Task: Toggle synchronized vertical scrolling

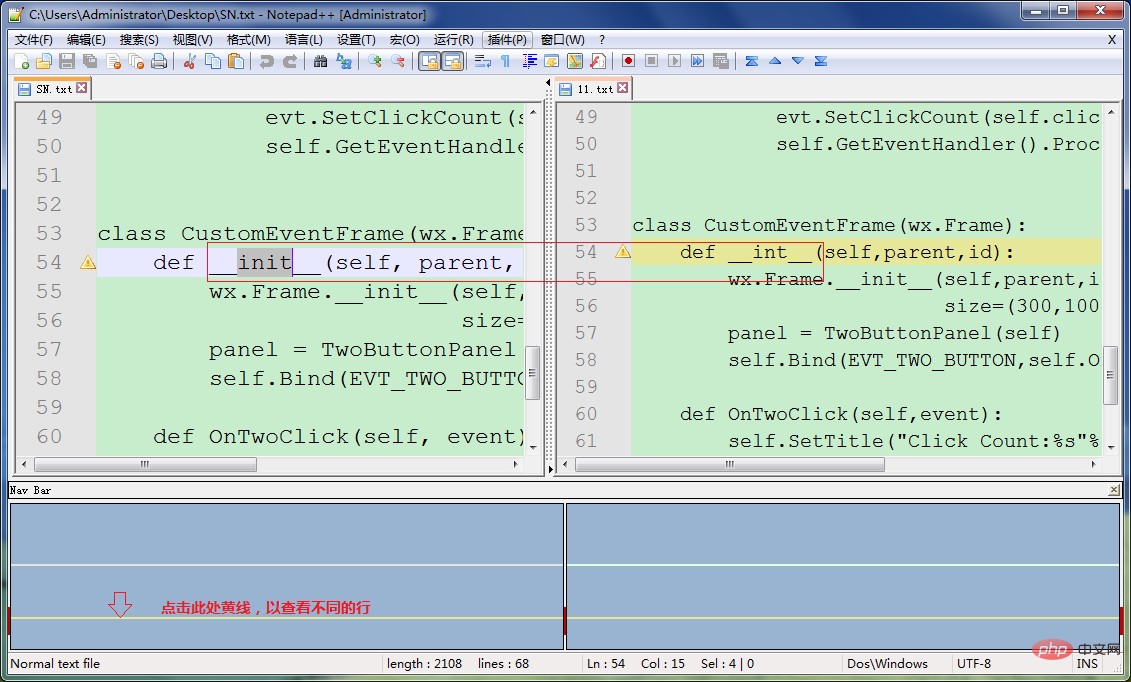Action: [429, 62]
